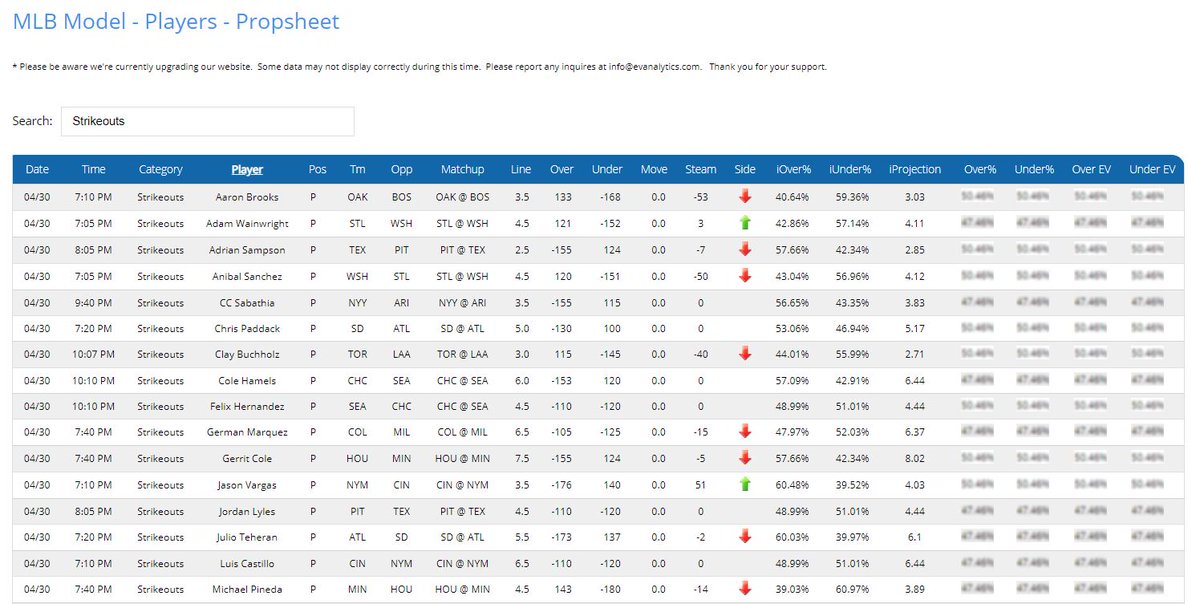This screenshot has height=604, width=1200.
Task: Sort by the Over column header
Action: pyautogui.click(x=562, y=169)
